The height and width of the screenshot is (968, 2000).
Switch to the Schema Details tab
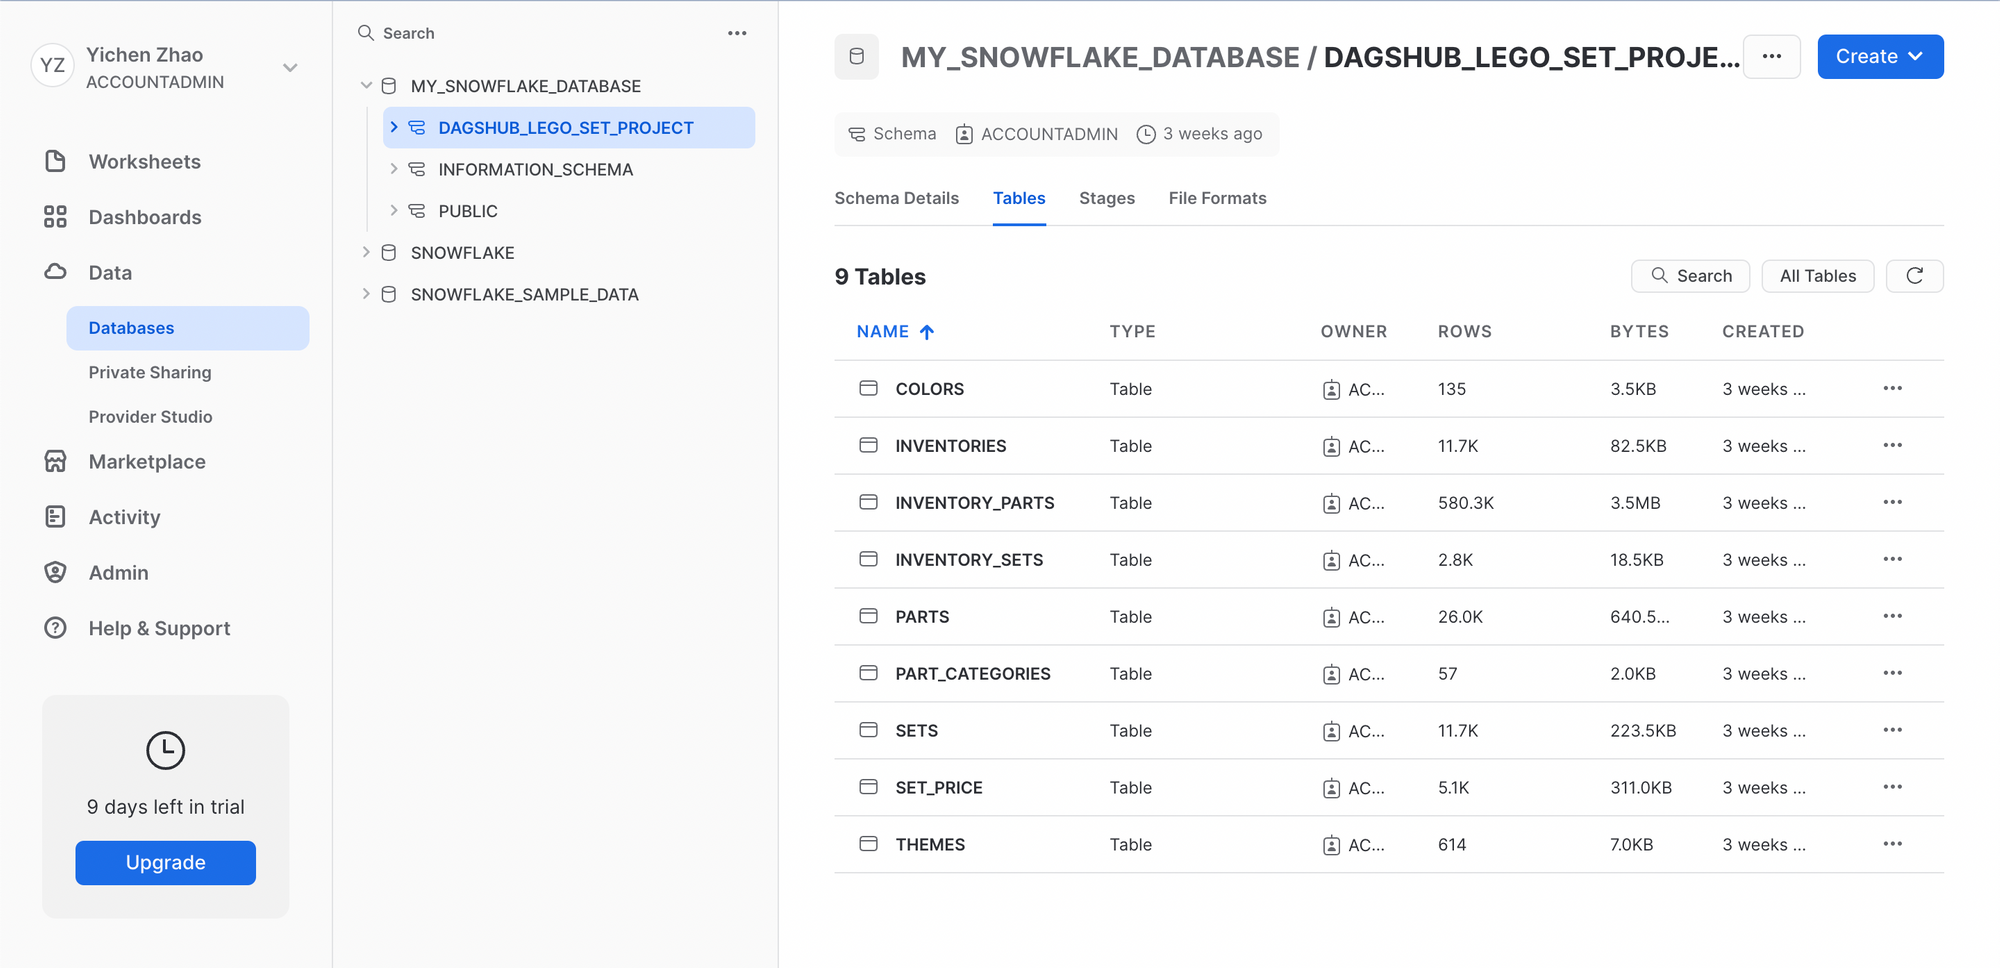point(896,198)
